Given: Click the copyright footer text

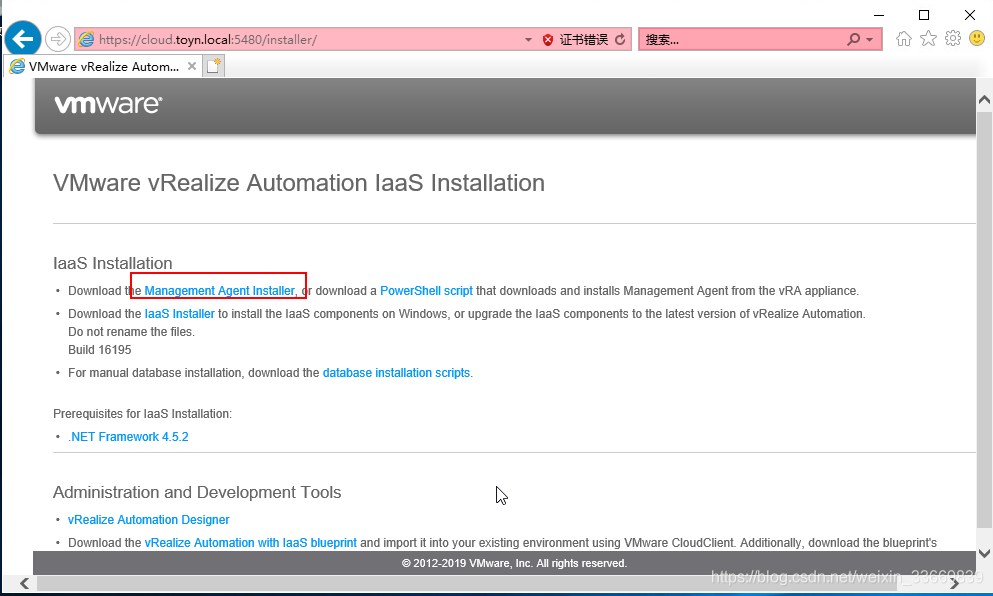Looking at the screenshot, I should coord(514,563).
